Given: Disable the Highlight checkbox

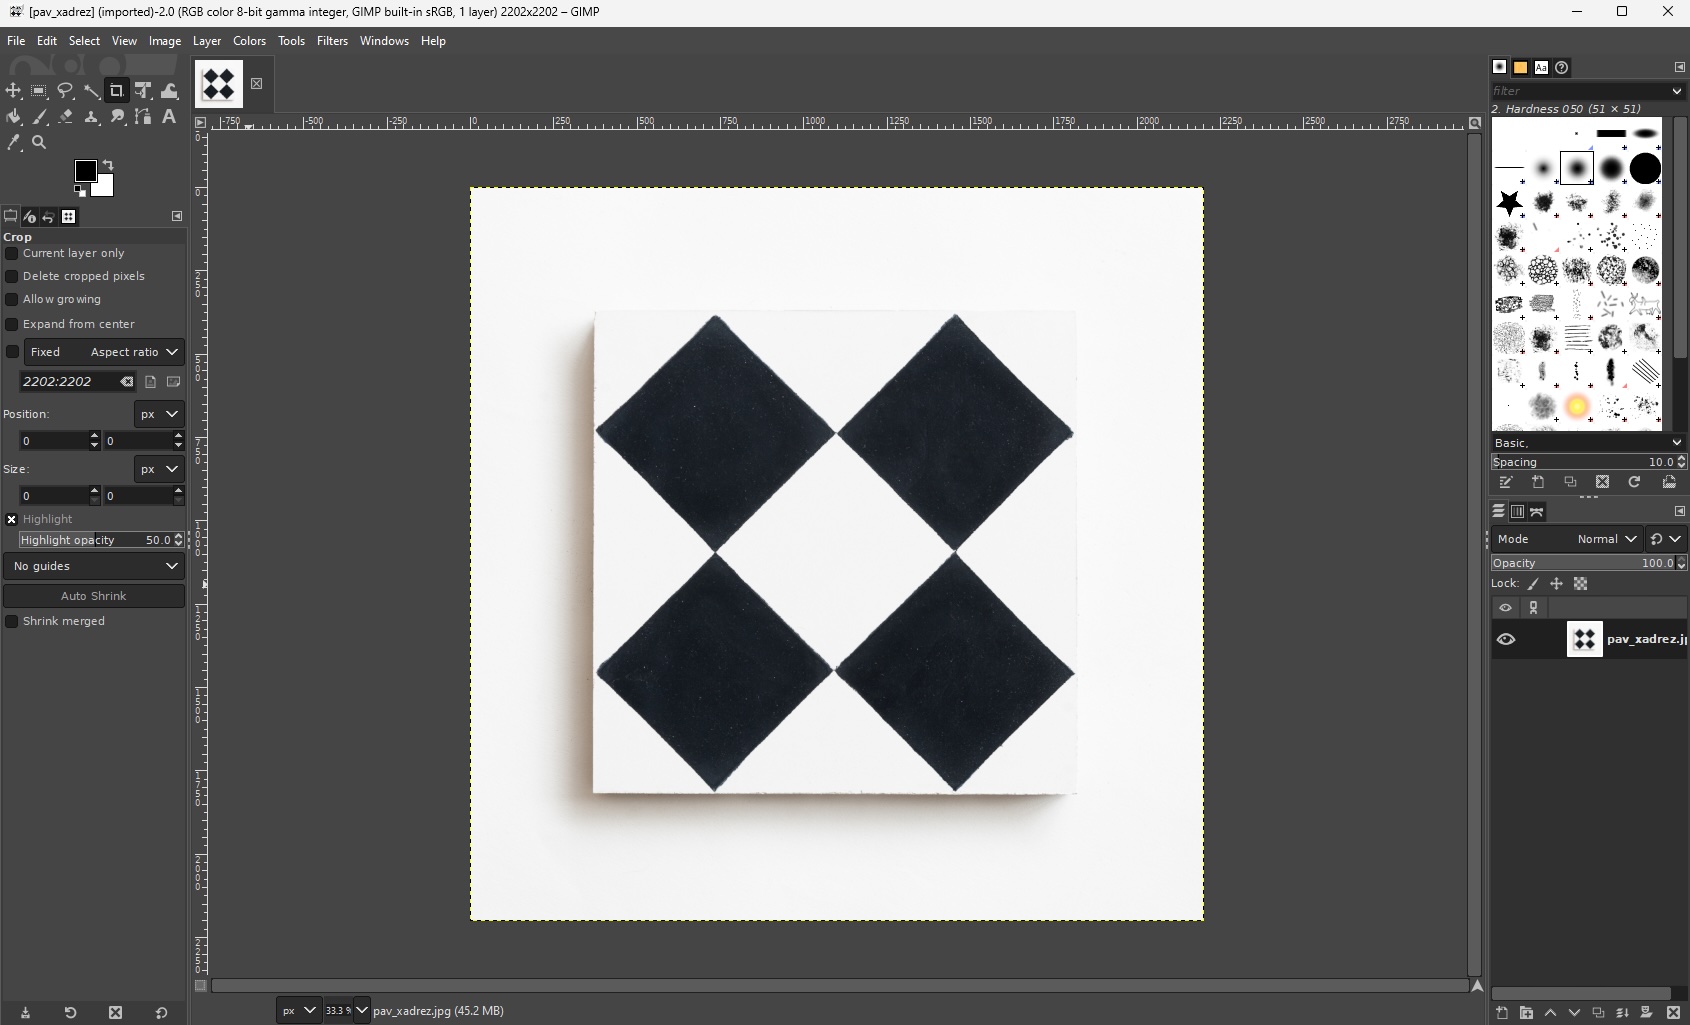Looking at the screenshot, I should [x=12, y=520].
